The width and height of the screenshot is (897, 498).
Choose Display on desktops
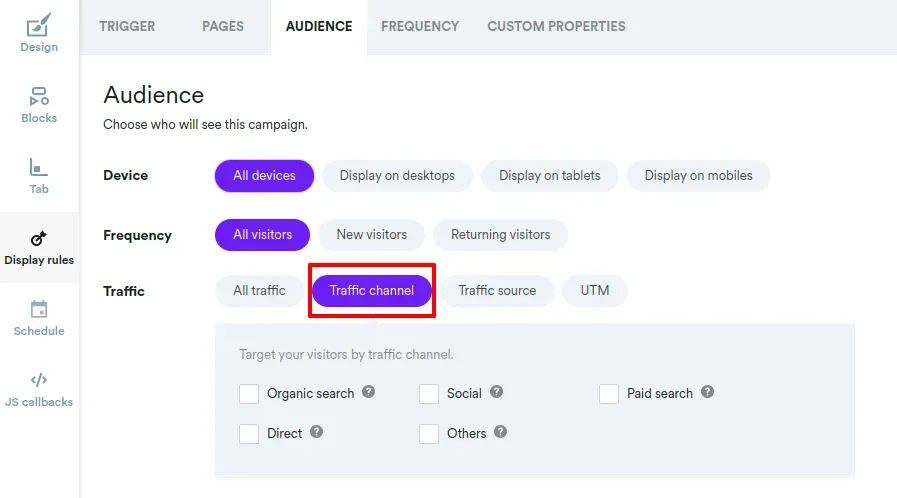[x=397, y=176]
